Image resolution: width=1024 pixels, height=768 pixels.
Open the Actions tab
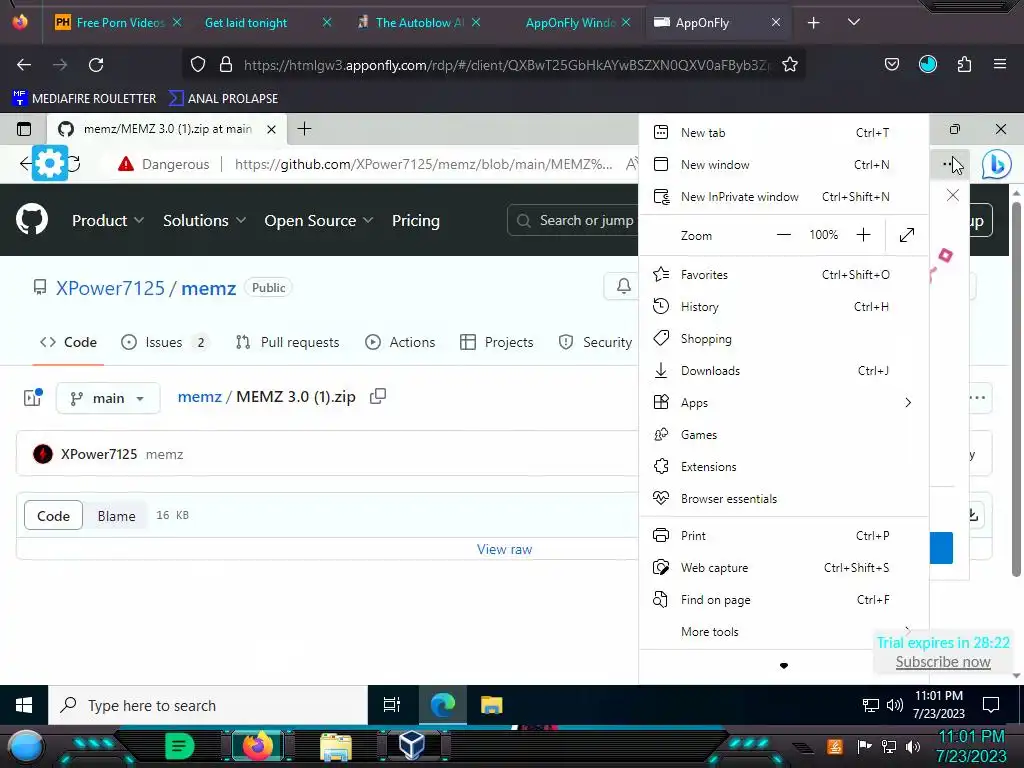[400, 342]
